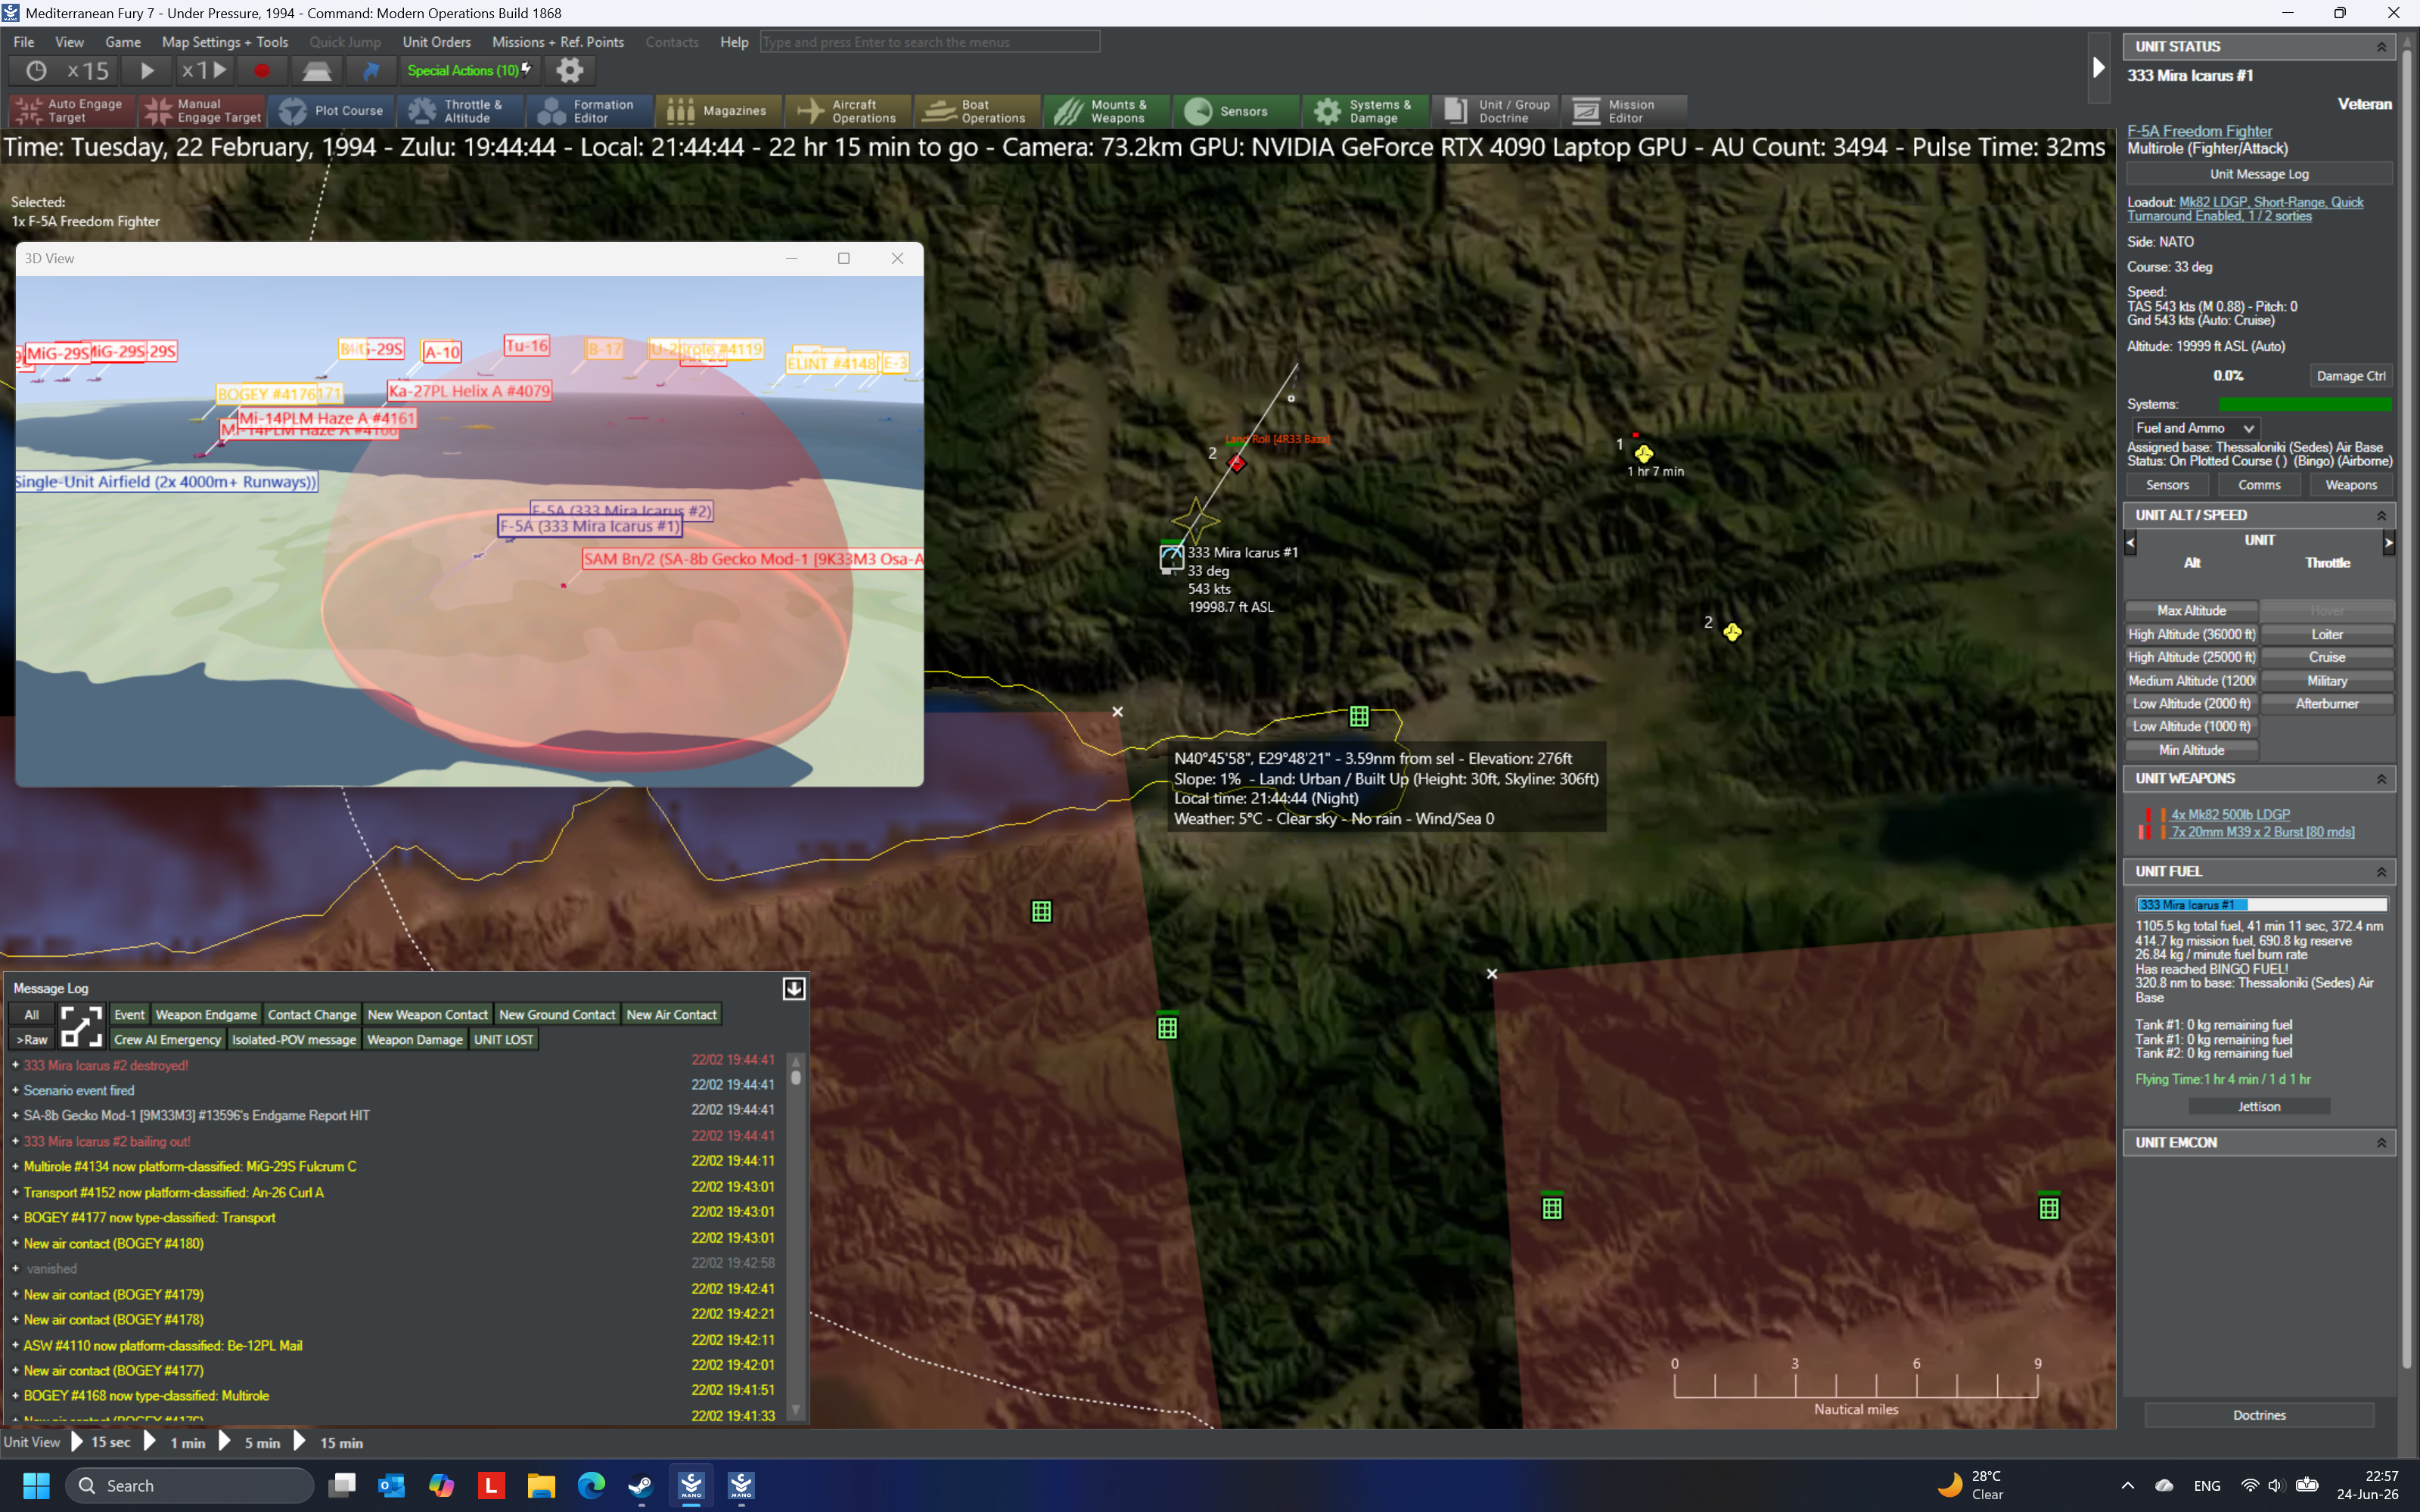The image size is (2420, 1512).
Task: Open the time compression clock x15 control
Action: point(64,71)
